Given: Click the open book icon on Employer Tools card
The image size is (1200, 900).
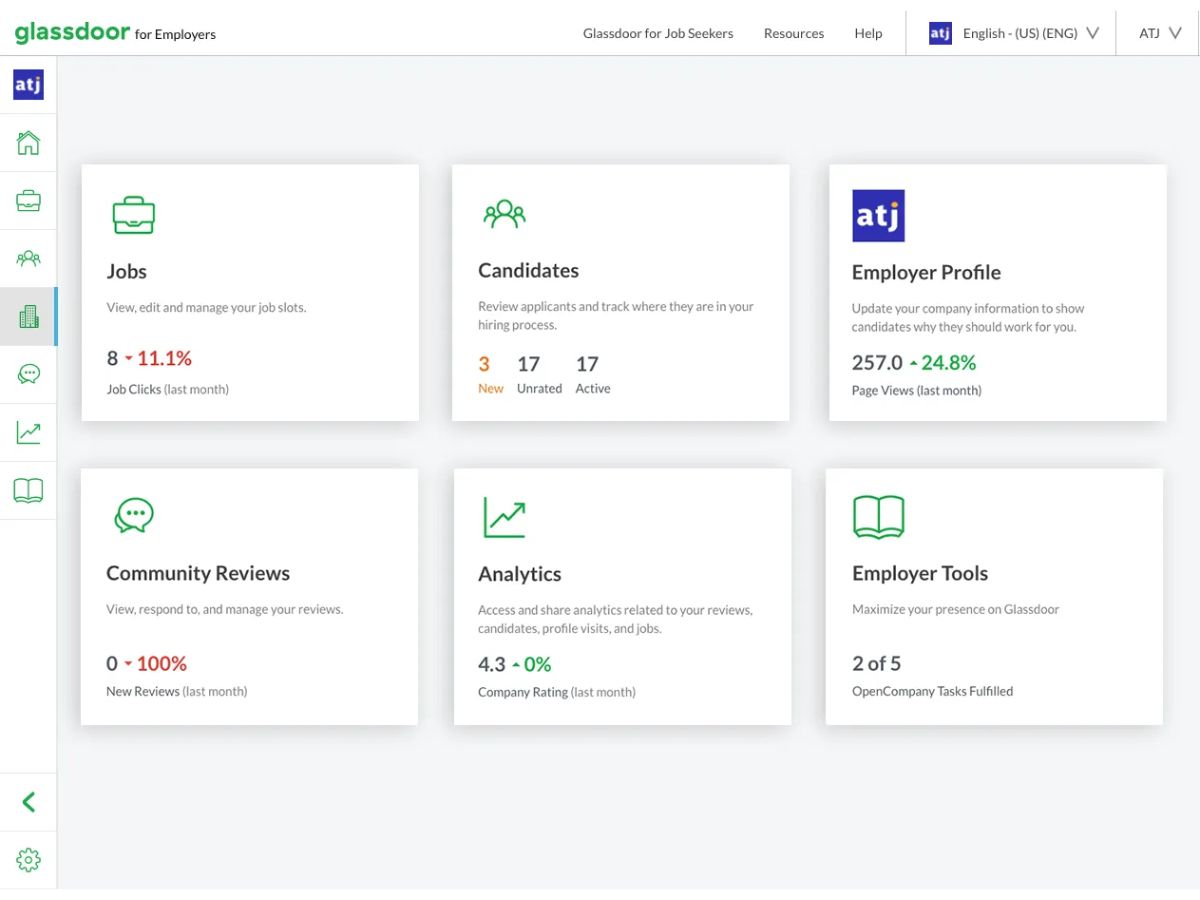Looking at the screenshot, I should pyautogui.click(x=878, y=517).
